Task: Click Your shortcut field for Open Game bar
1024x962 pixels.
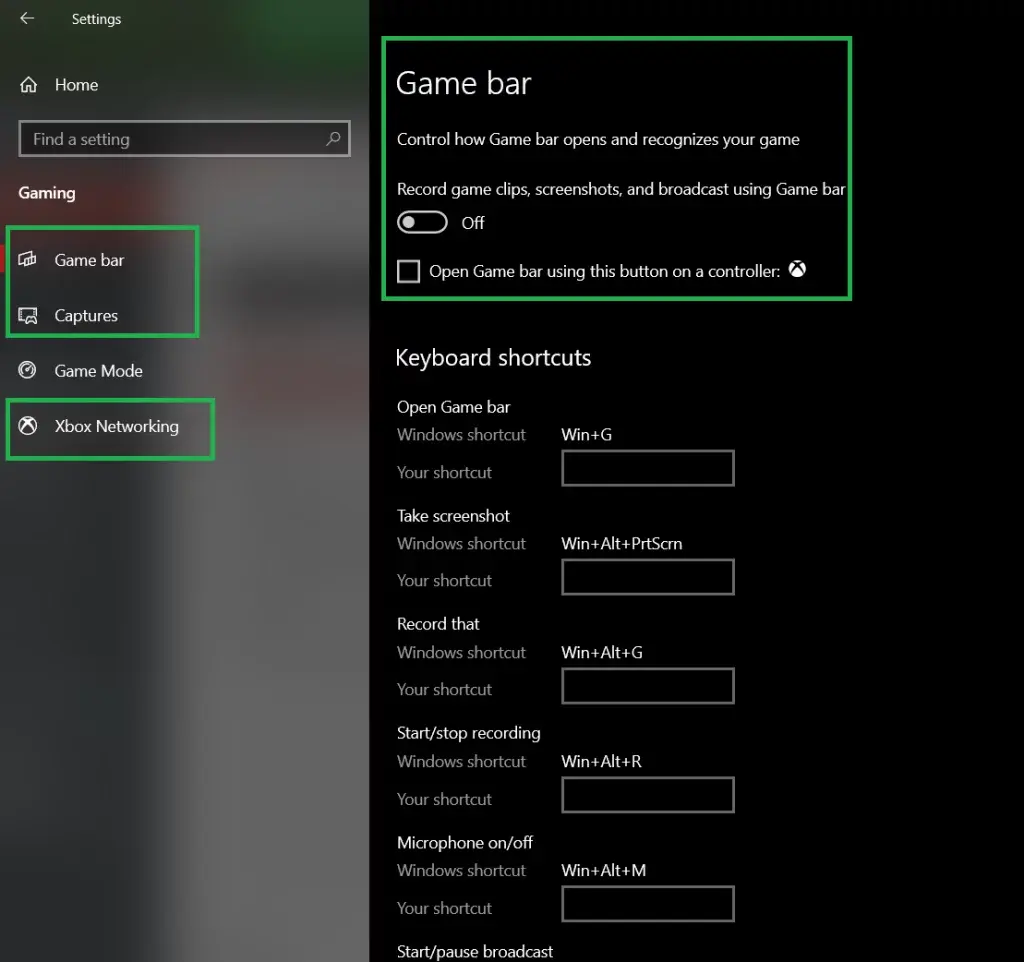Action: coord(648,468)
